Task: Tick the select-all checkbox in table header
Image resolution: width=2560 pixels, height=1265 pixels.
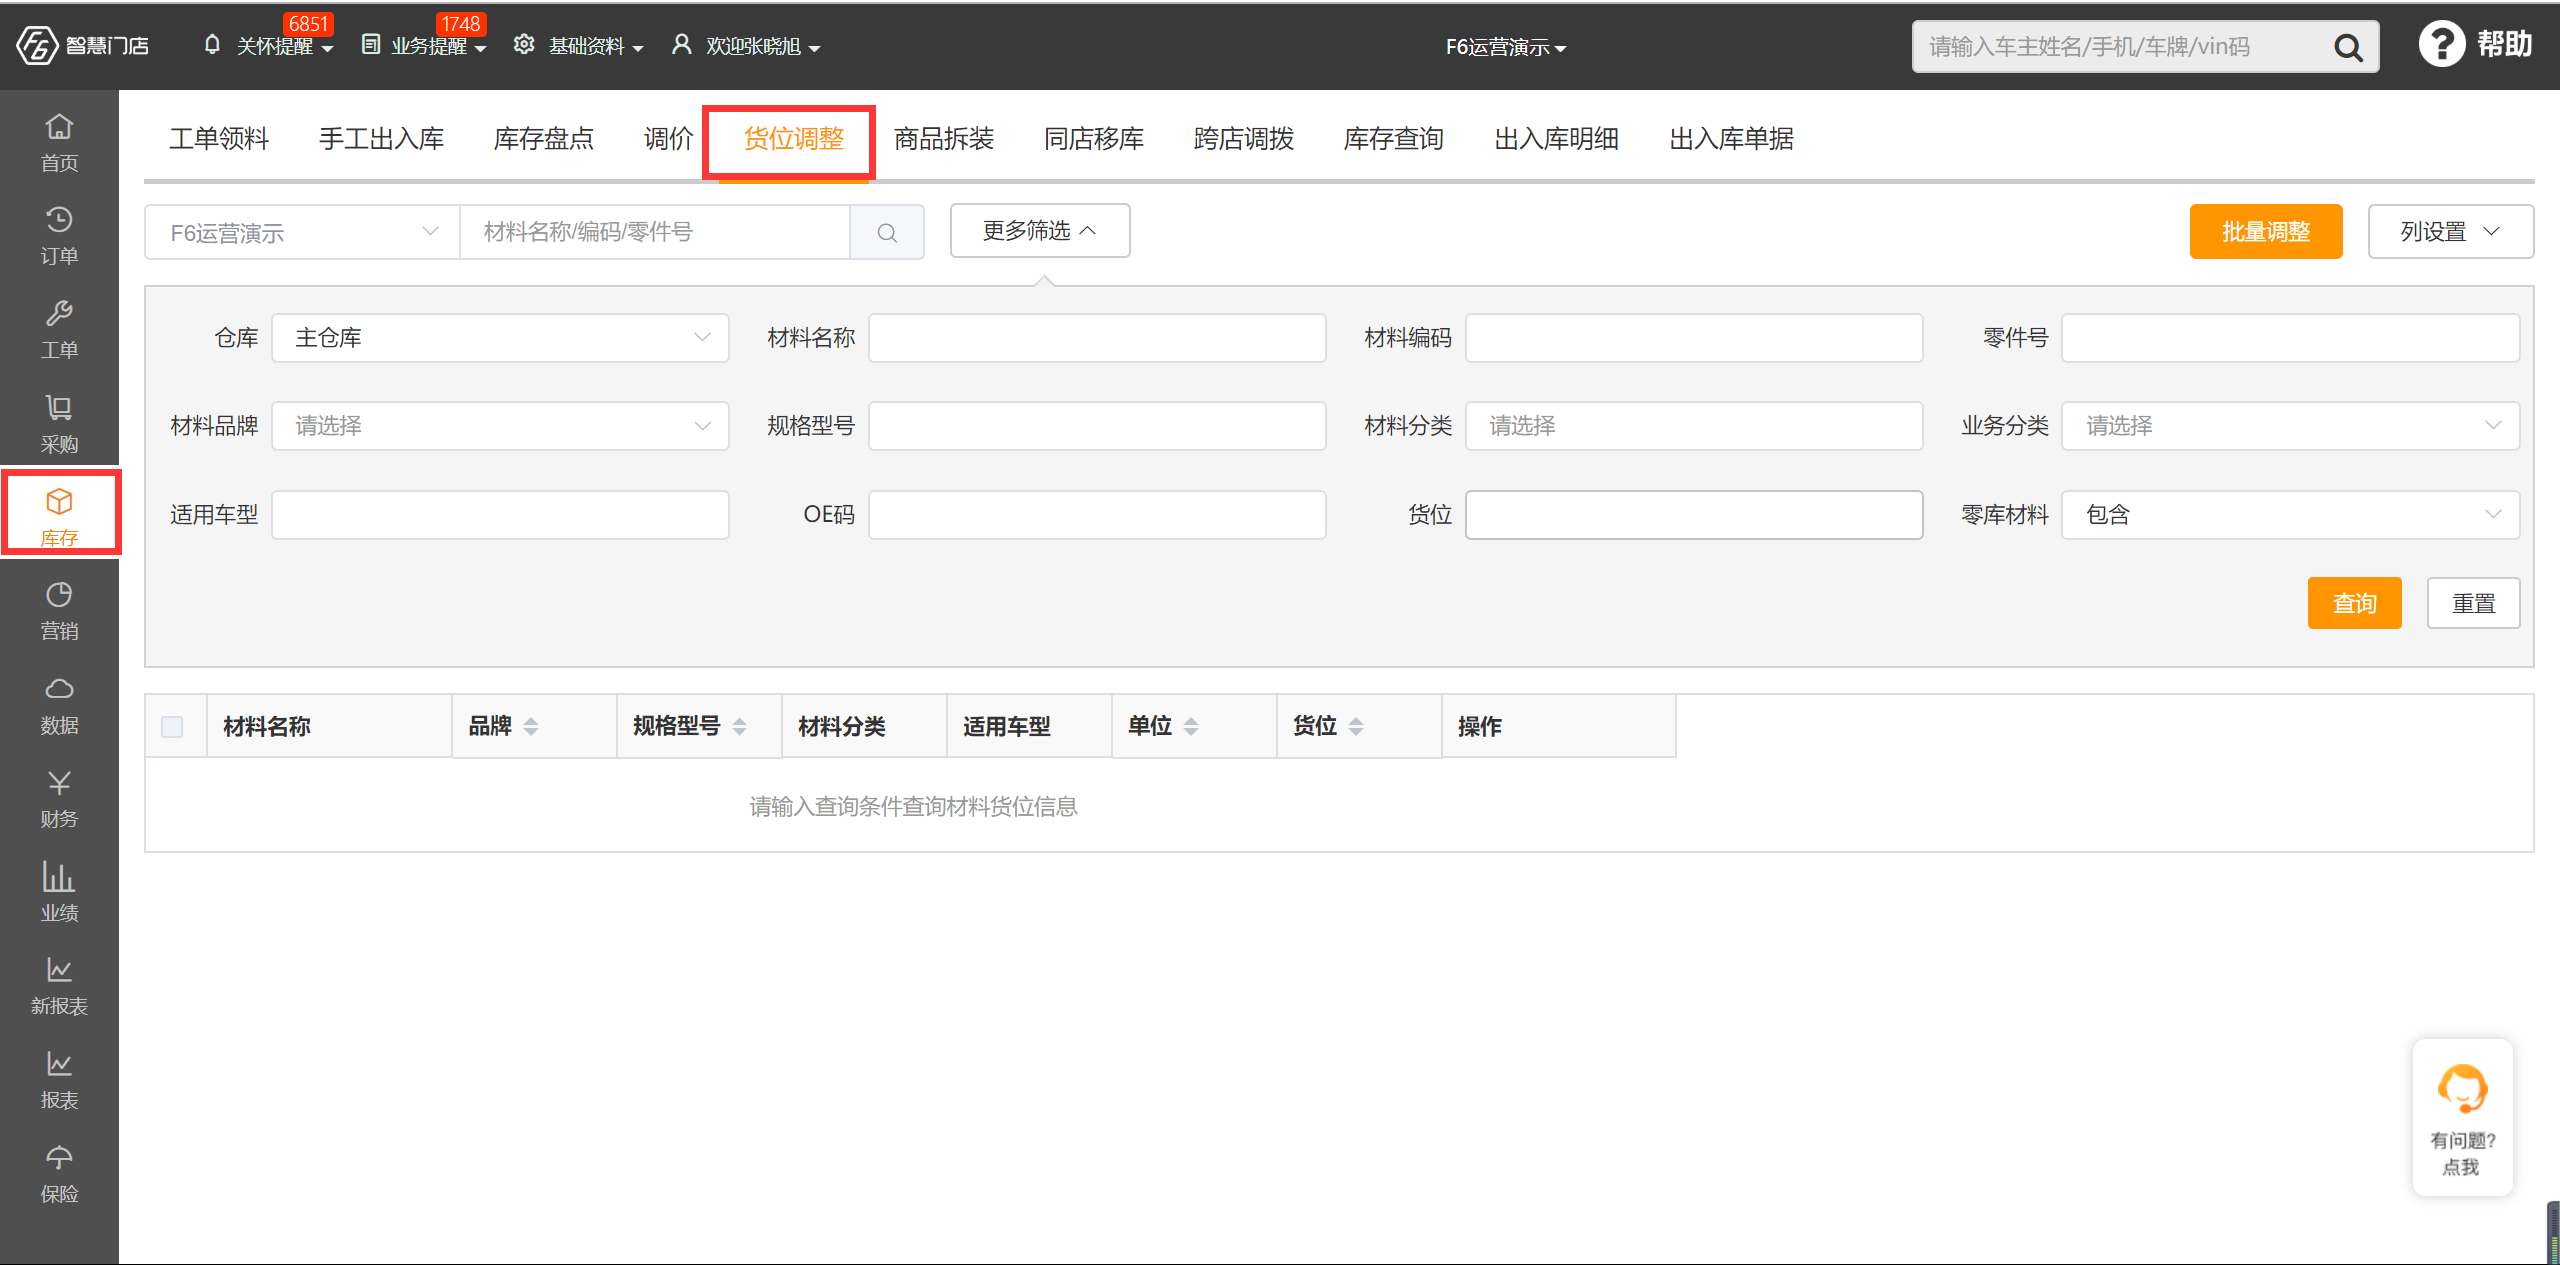Action: click(x=172, y=727)
